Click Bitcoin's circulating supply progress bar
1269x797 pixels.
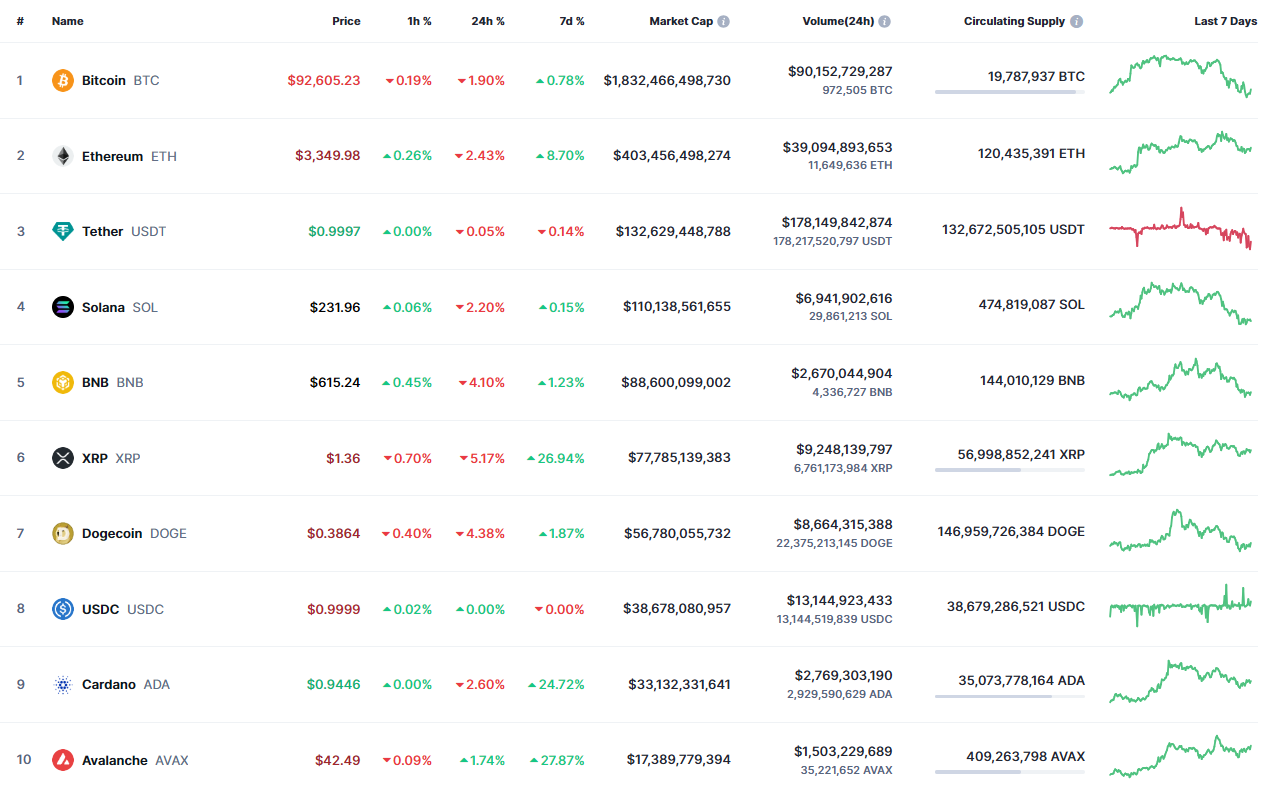point(1010,92)
